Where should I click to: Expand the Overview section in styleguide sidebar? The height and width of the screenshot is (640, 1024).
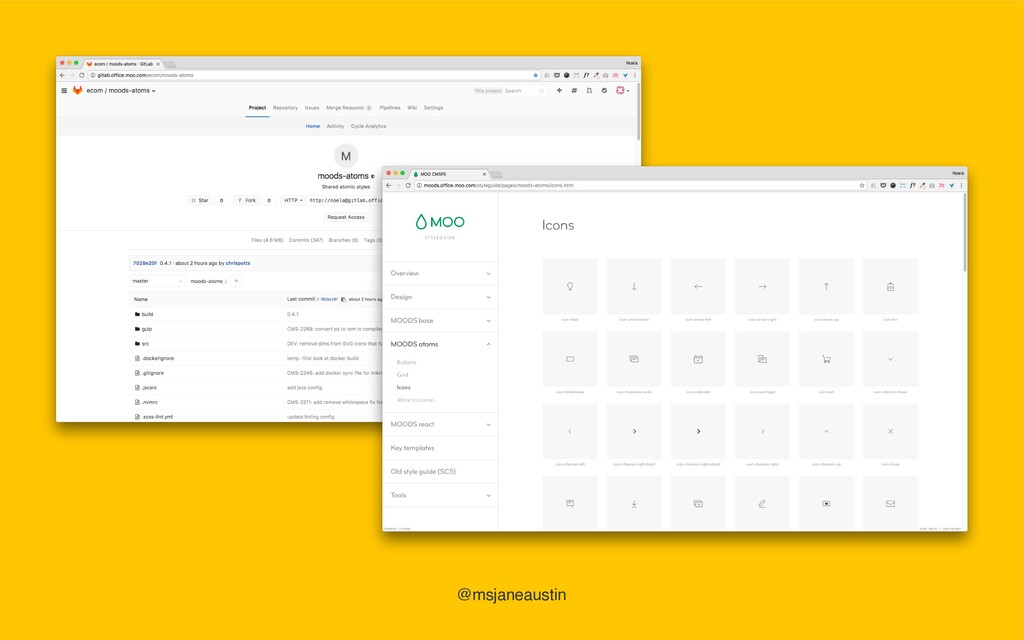tap(440, 273)
